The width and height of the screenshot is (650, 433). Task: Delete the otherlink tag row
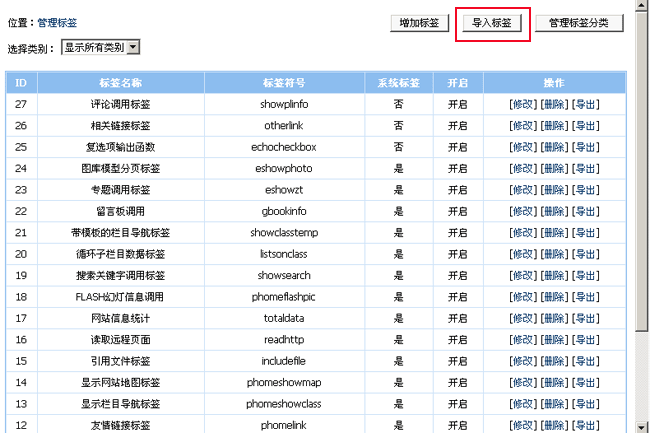click(553, 125)
